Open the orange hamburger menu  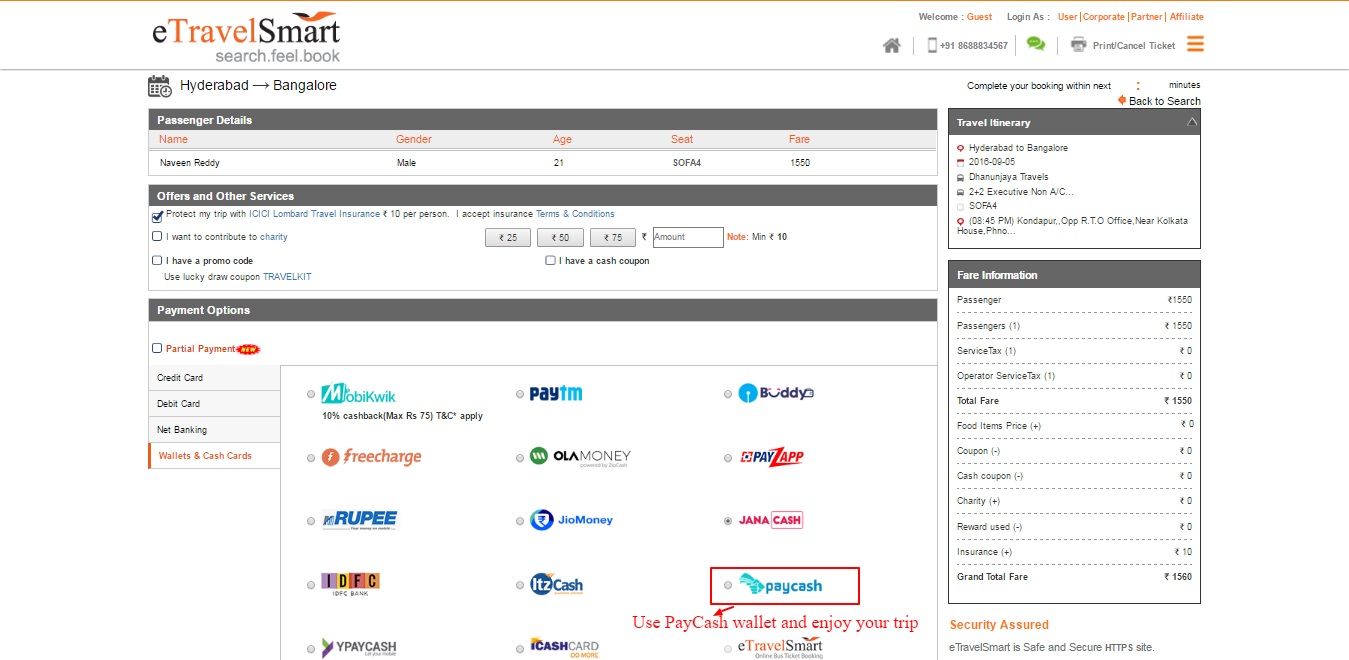pyautogui.click(x=1195, y=44)
